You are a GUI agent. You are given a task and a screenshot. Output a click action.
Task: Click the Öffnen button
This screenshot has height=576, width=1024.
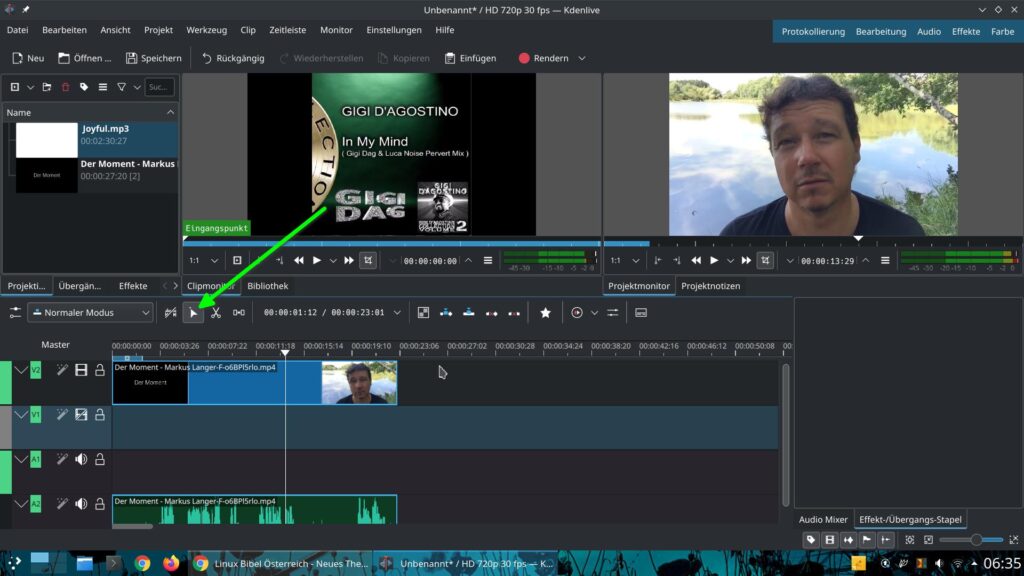pos(84,58)
